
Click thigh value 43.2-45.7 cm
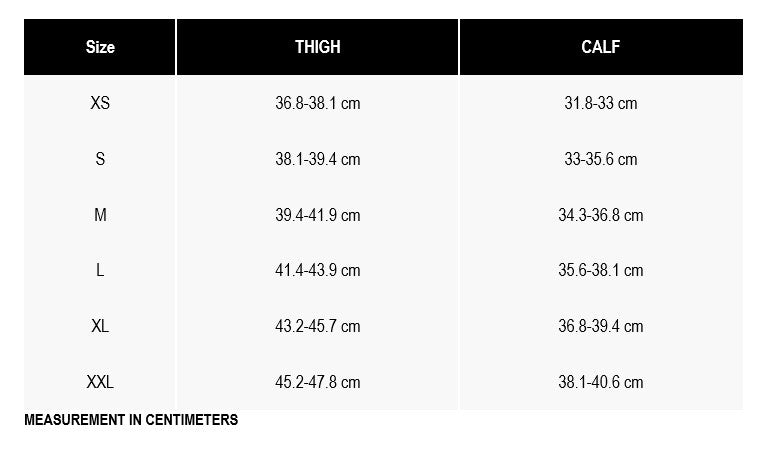[317, 326]
